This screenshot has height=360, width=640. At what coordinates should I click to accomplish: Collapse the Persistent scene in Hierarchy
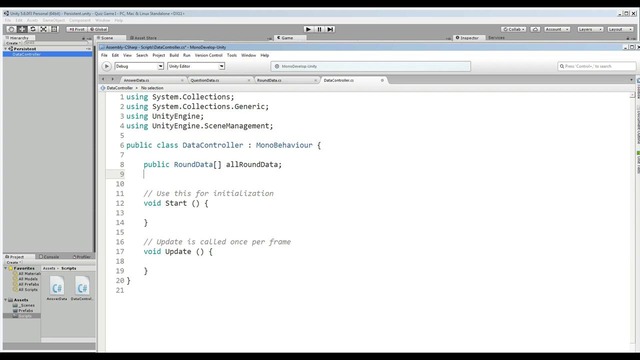point(6,49)
